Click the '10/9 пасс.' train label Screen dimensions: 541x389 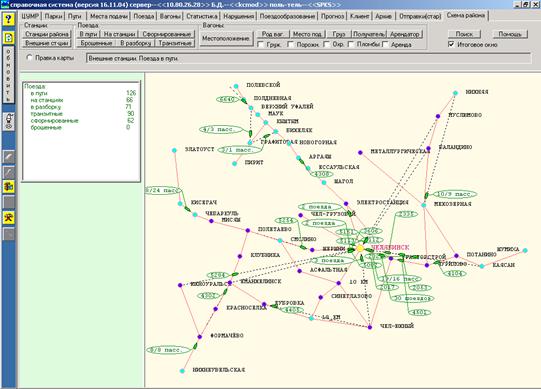454,194
